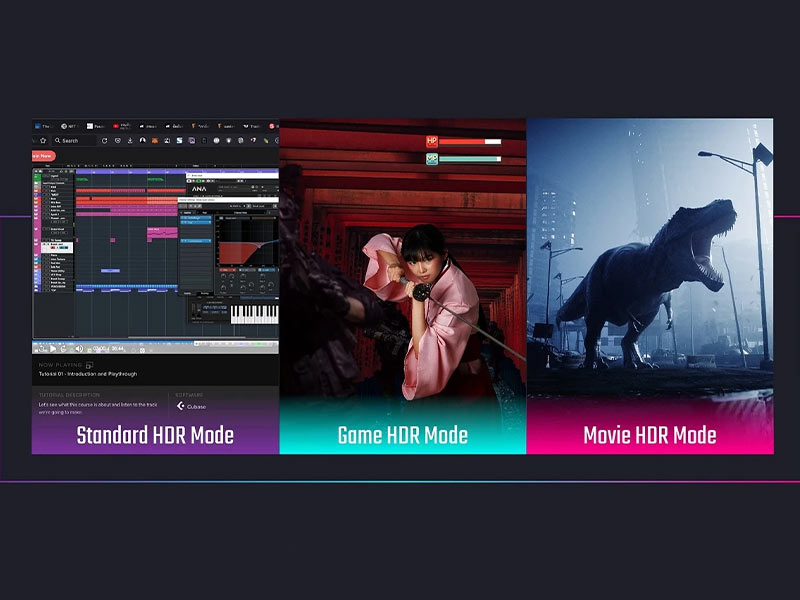Select the Standard HDR Mode label

155,435
